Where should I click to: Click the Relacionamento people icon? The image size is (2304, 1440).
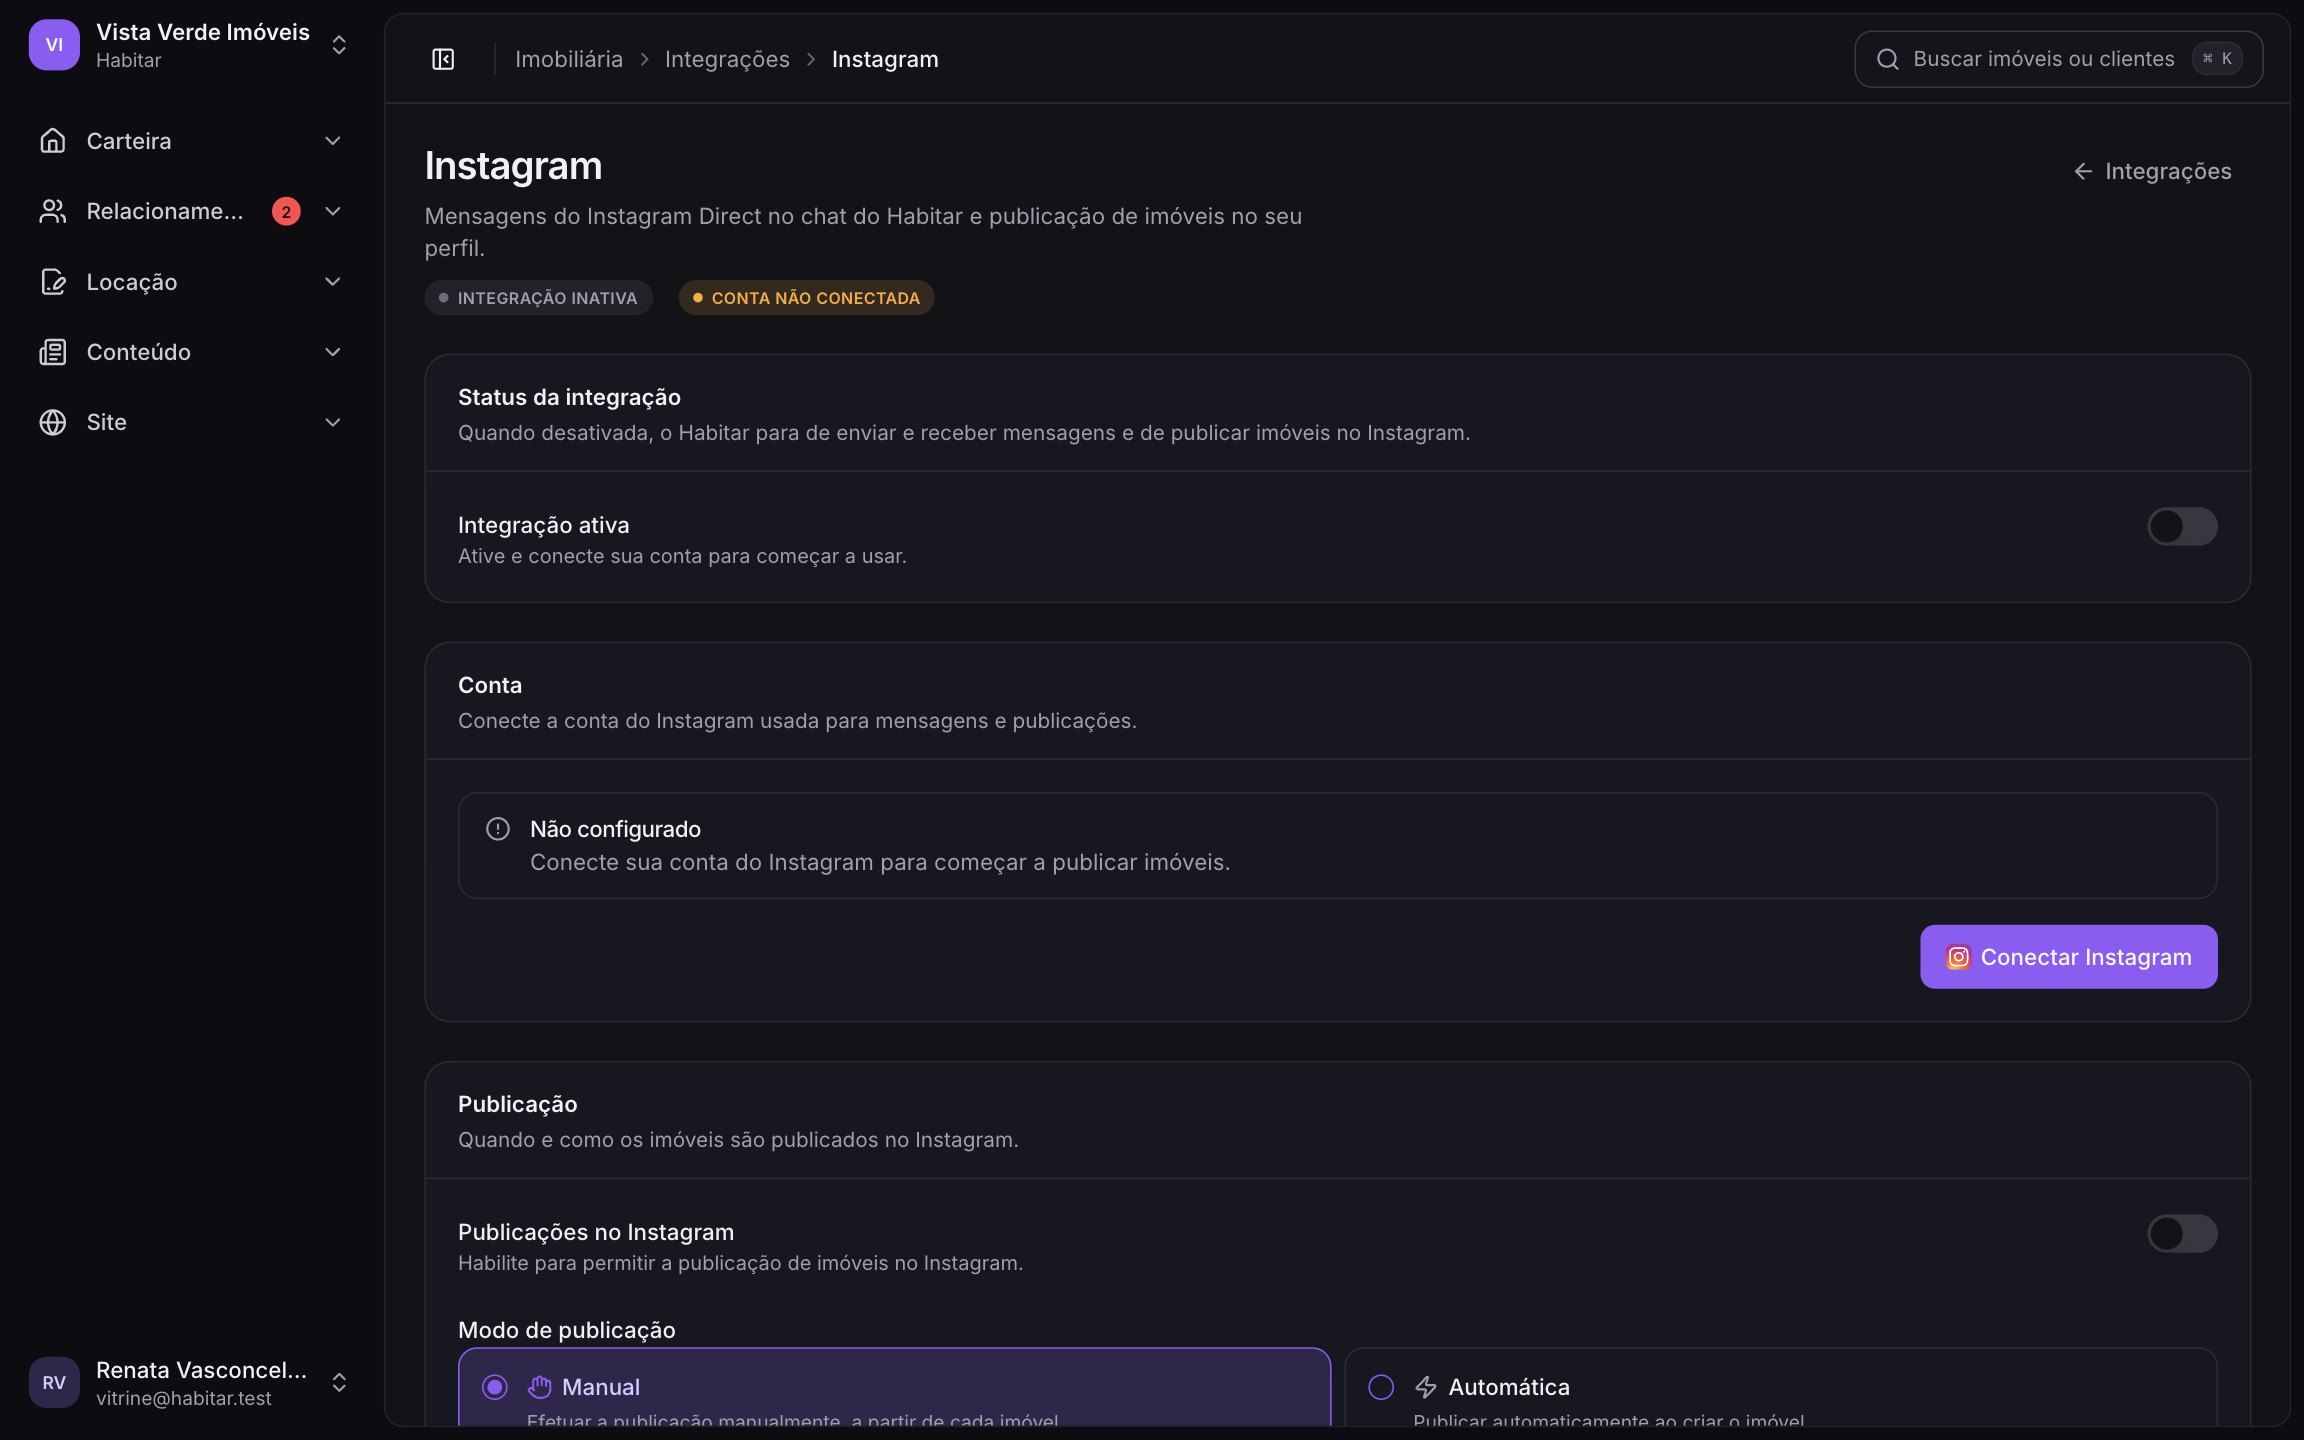[53, 211]
